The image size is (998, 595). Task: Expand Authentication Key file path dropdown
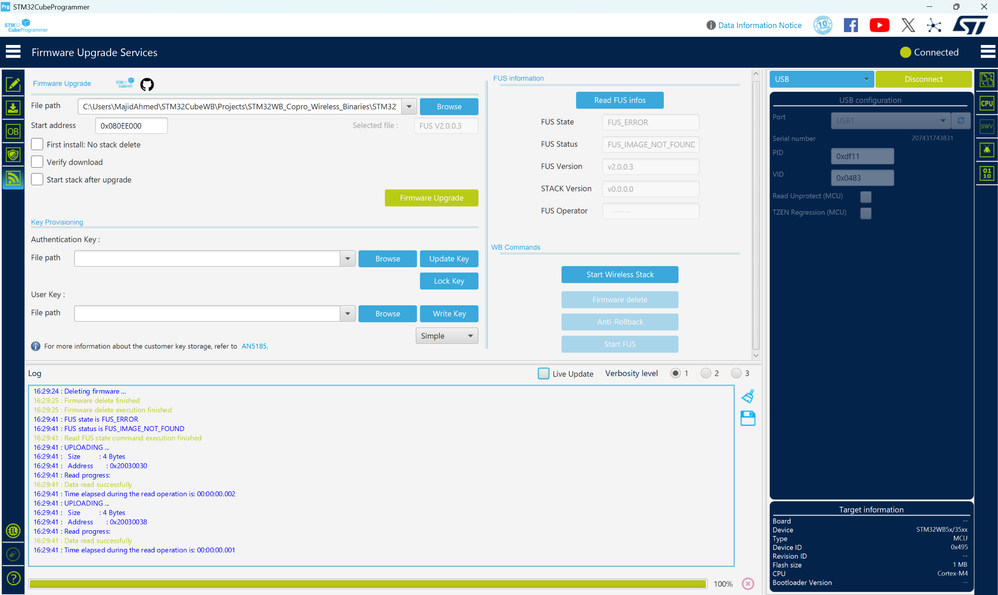click(348, 258)
